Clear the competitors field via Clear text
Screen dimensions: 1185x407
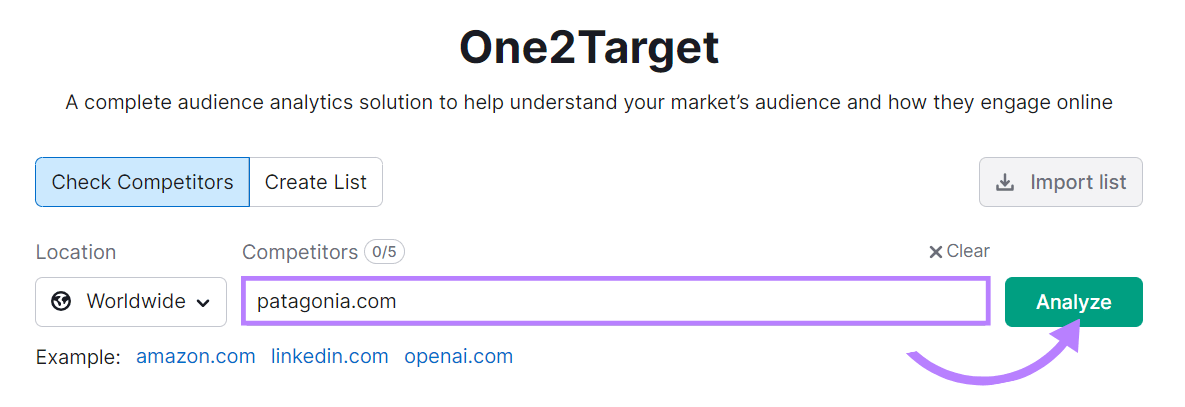click(x=968, y=251)
